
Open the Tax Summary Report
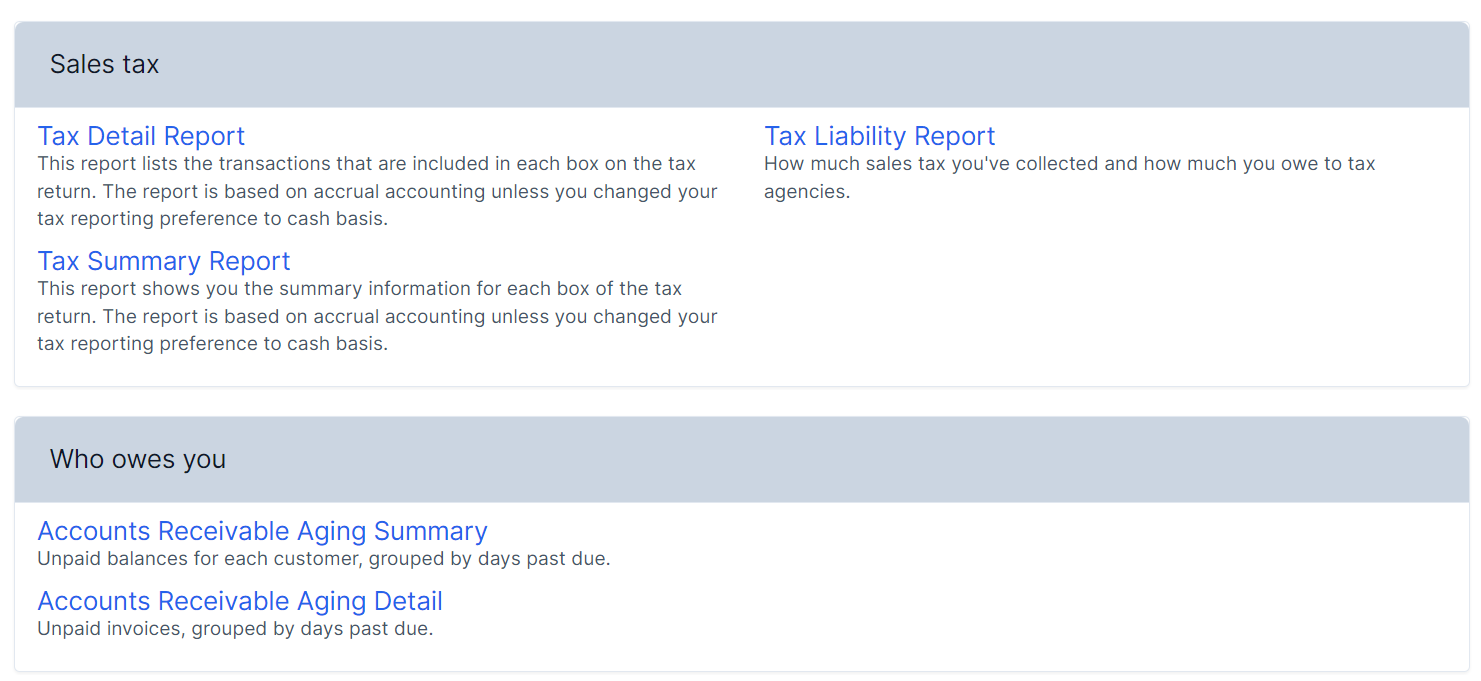click(x=163, y=261)
